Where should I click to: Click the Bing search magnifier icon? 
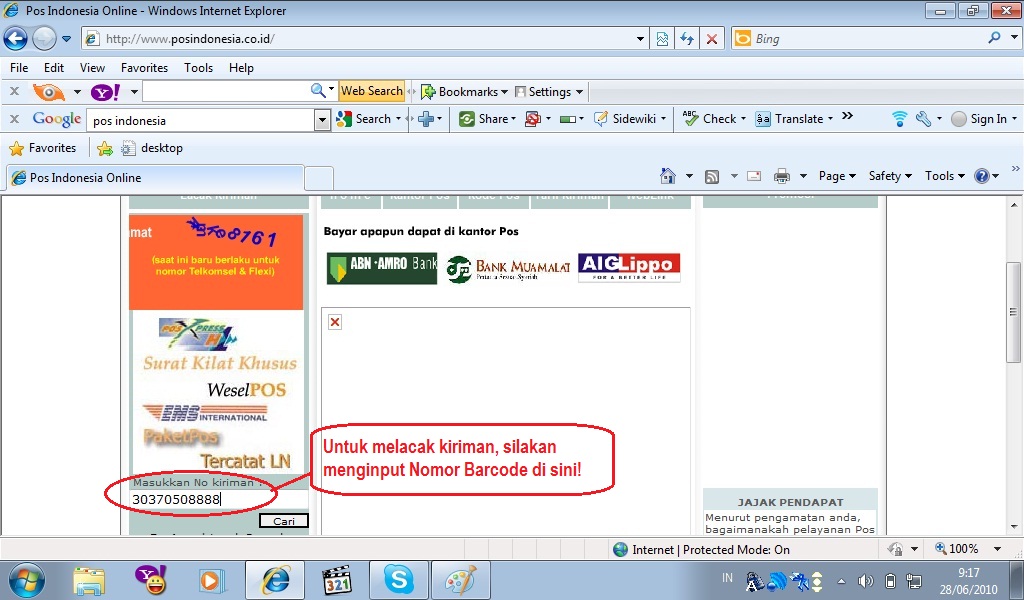tap(994, 38)
